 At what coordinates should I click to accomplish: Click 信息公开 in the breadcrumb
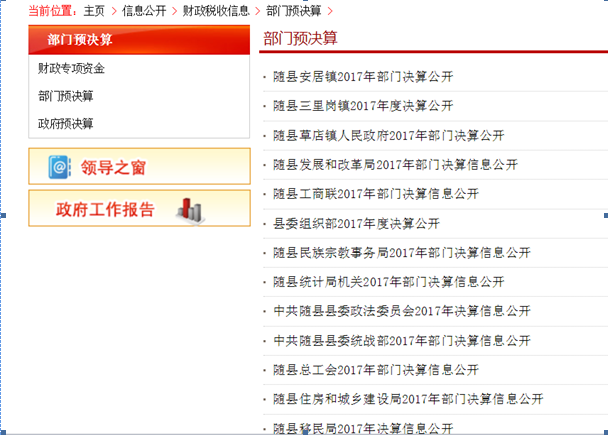click(x=145, y=10)
